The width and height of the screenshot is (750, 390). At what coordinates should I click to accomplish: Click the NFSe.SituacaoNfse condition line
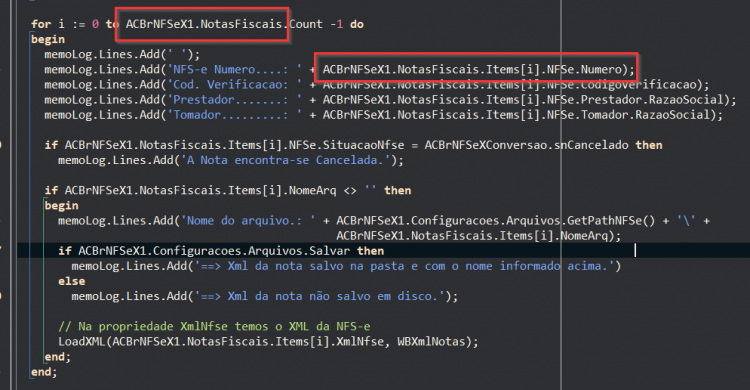[353, 145]
